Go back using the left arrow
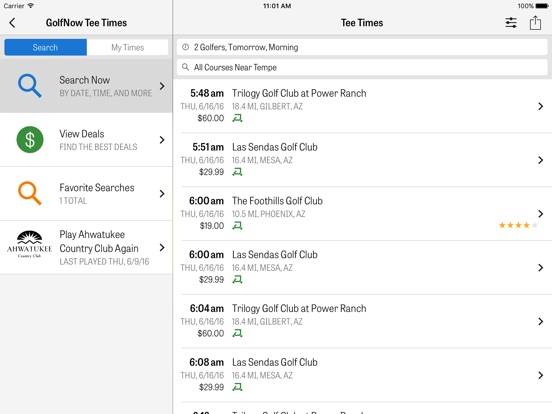Viewport: 552px width, 414px height. pos(12,23)
